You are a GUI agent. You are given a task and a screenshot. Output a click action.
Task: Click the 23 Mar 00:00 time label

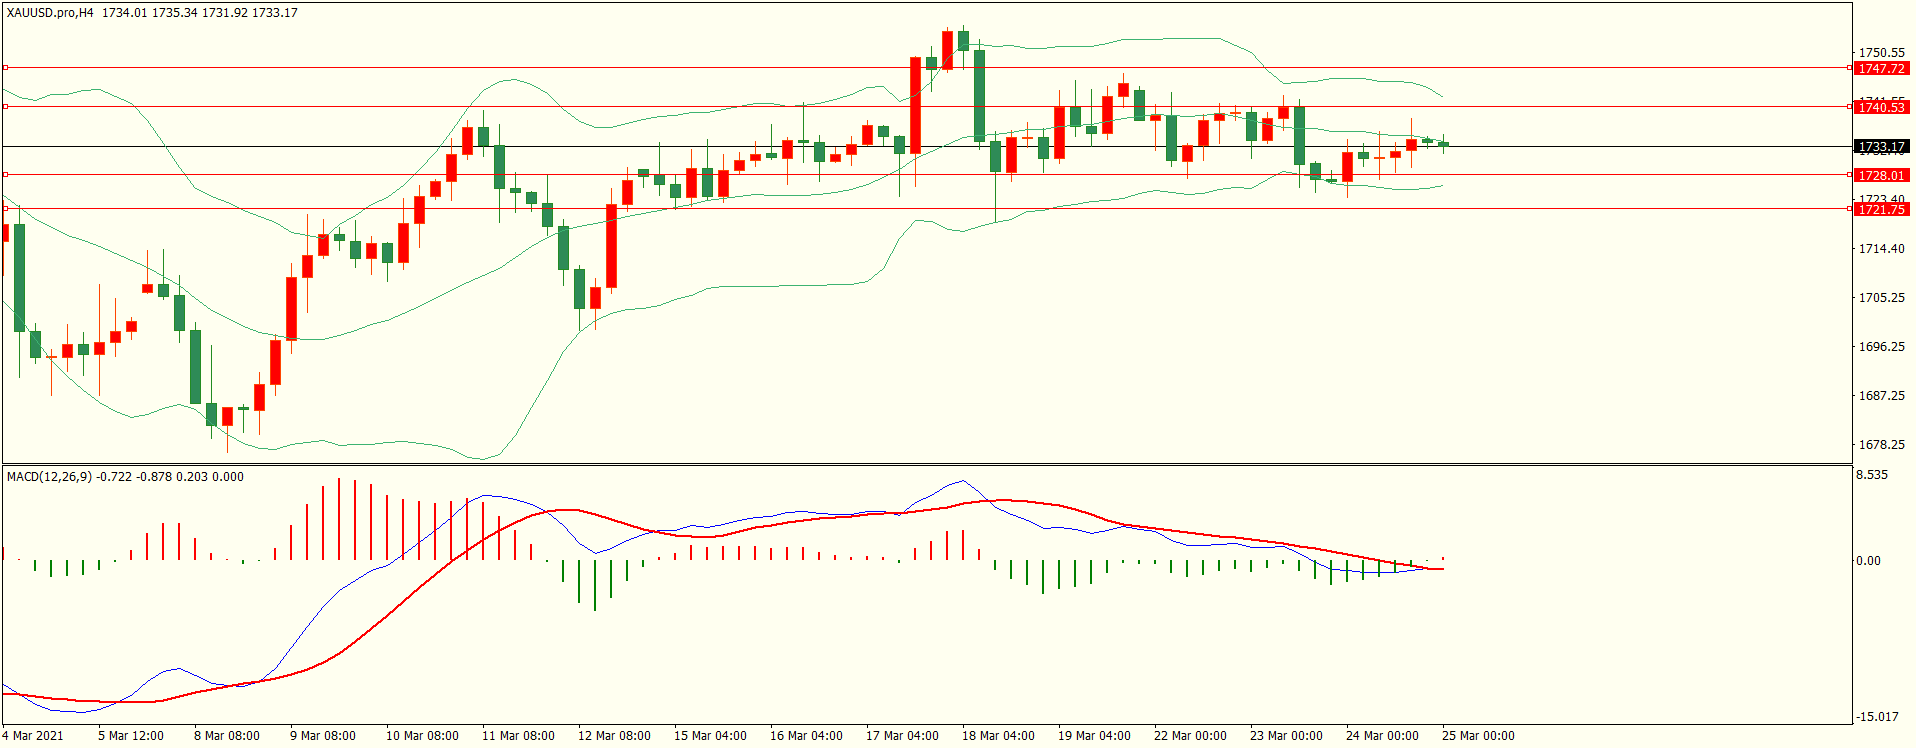[x=1286, y=736]
